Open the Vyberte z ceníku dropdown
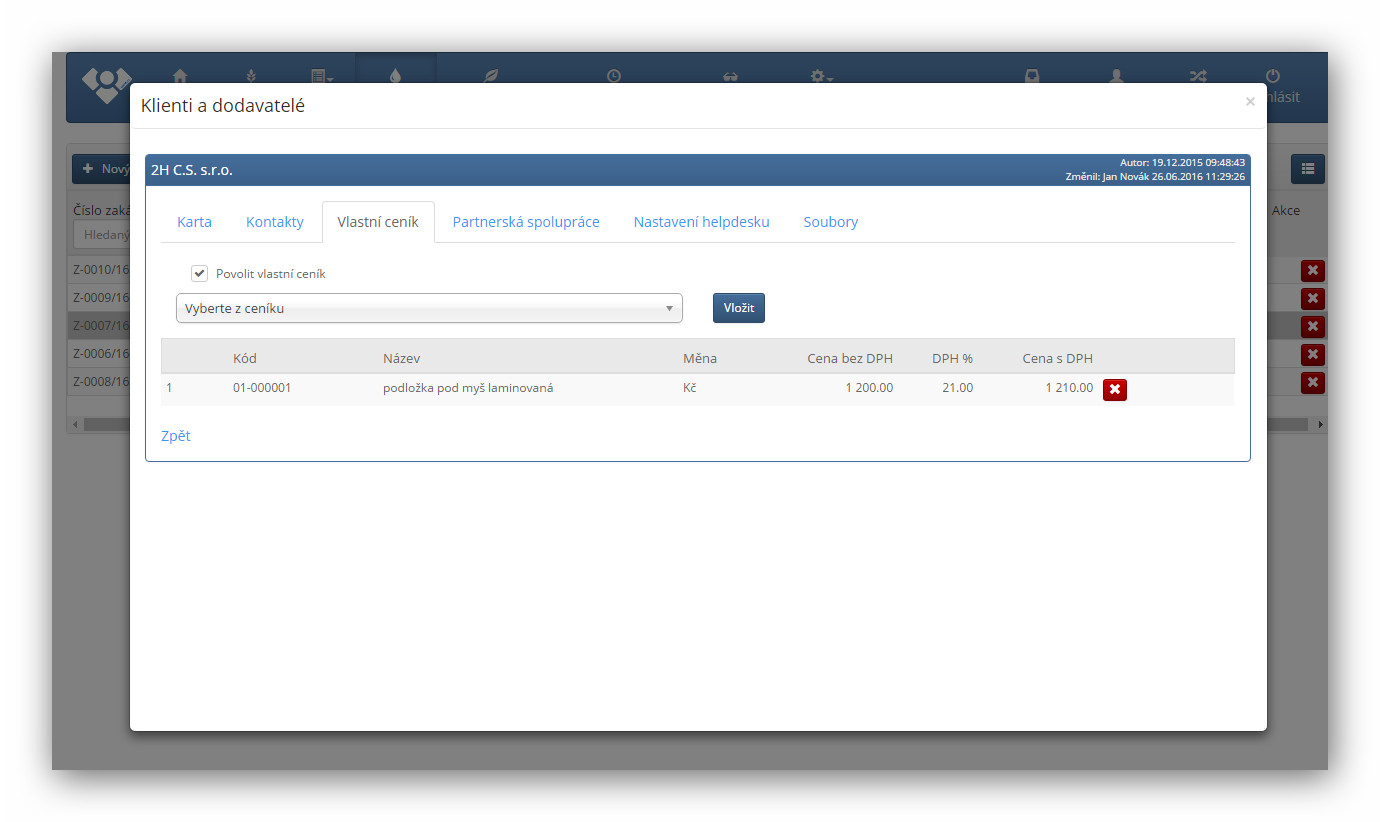Screen dimensions: 1380x822 tap(429, 309)
